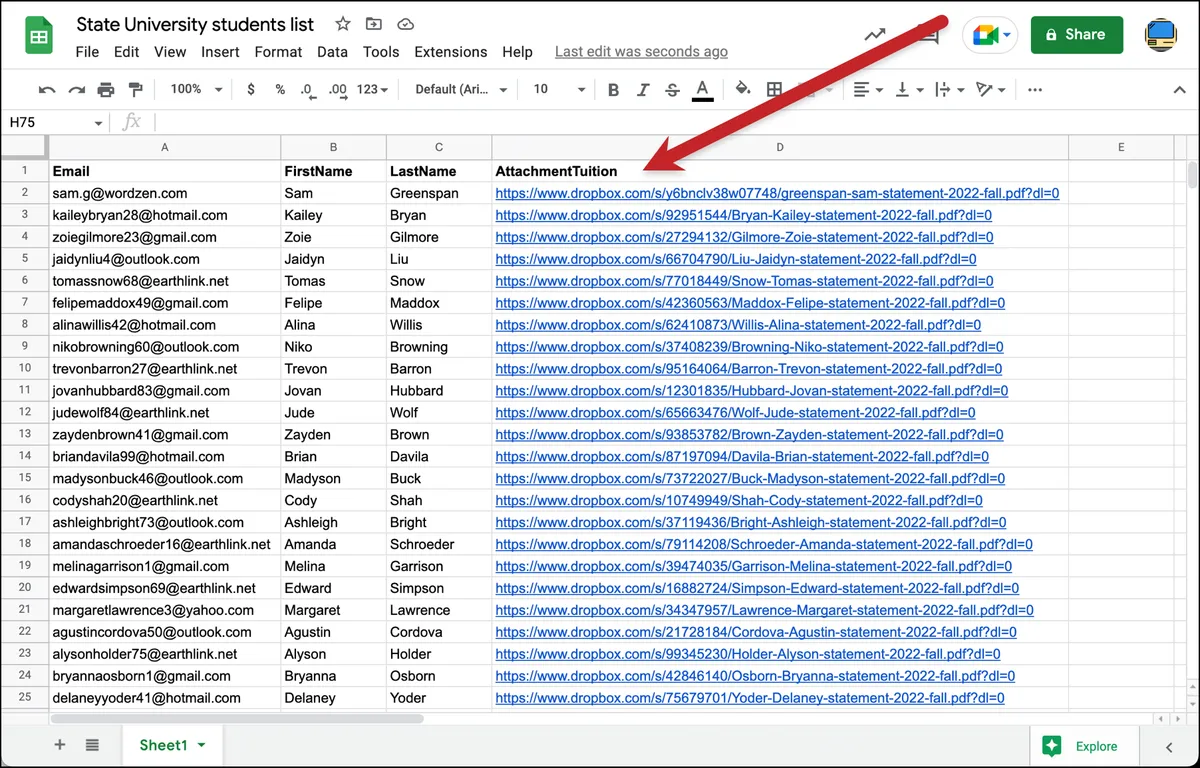Hide the menus with collapse chevron
The width and height of the screenshot is (1200, 768).
point(1179,89)
